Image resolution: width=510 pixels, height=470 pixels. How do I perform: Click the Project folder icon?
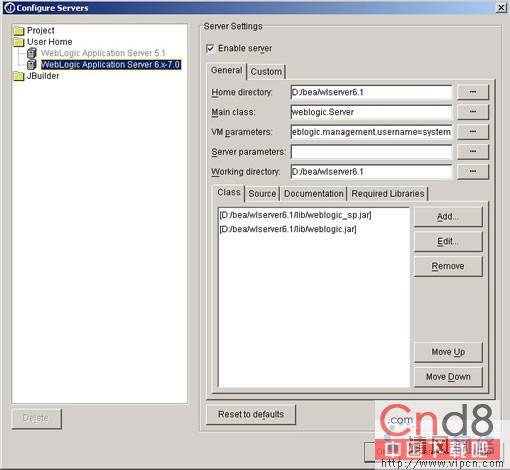(x=19, y=31)
